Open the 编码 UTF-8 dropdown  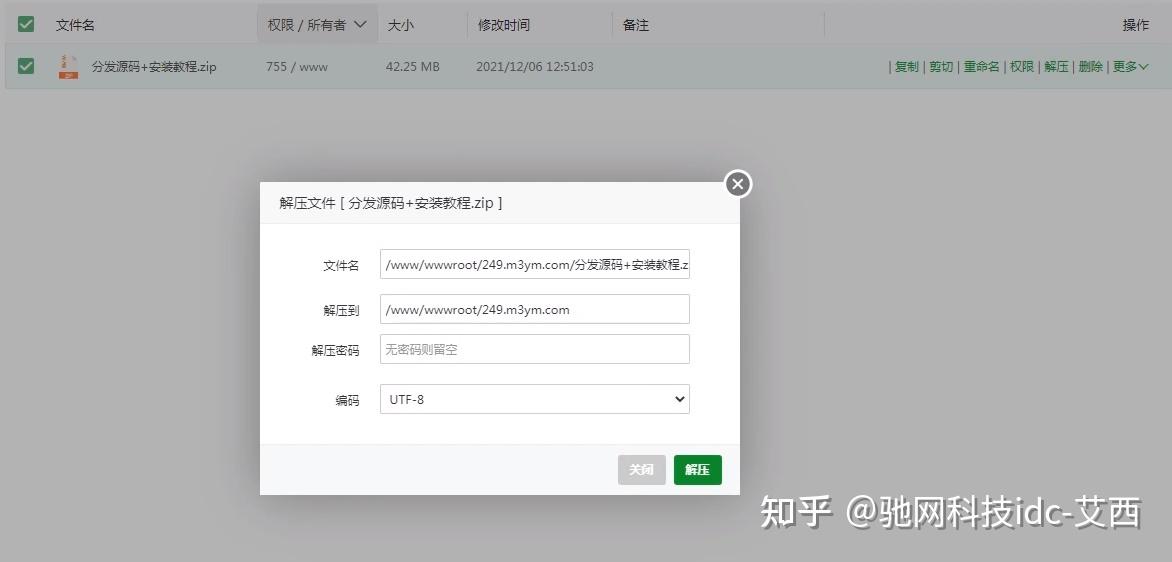pos(534,399)
